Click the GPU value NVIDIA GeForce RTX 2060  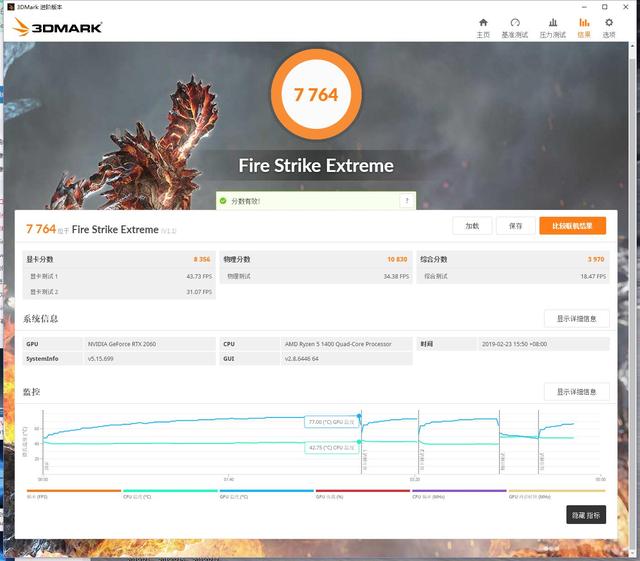tap(122, 344)
